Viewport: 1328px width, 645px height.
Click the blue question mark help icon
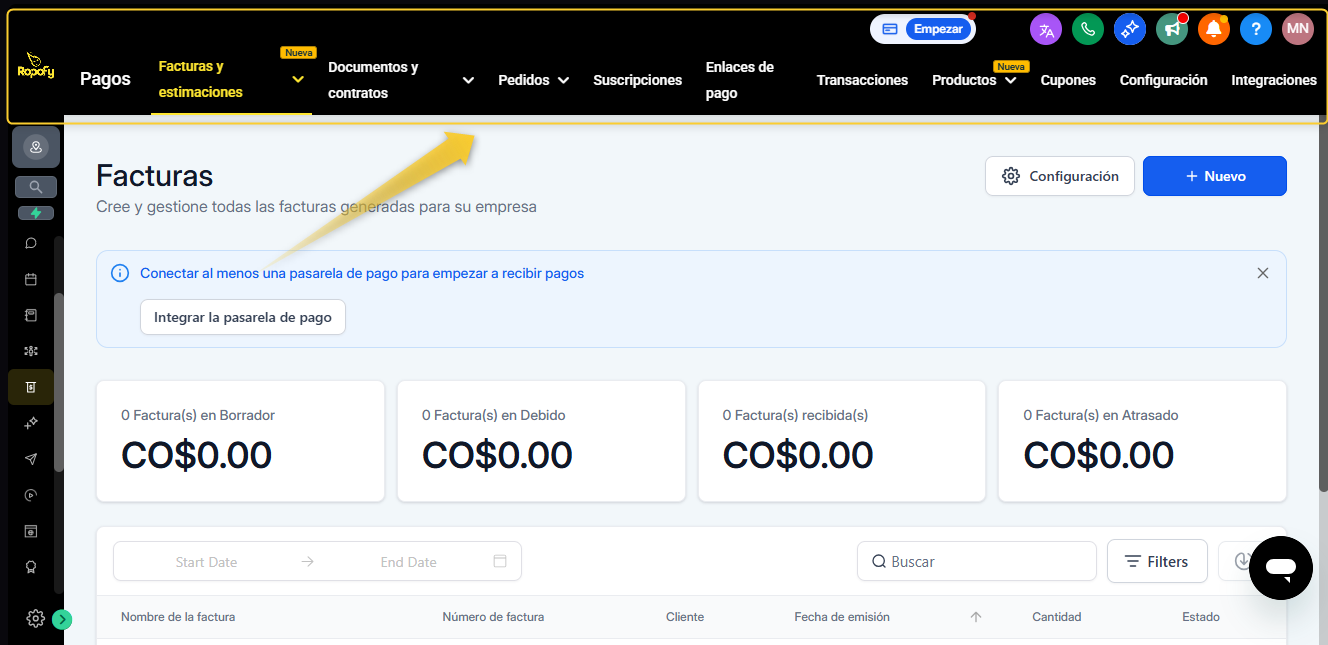tap(1256, 29)
